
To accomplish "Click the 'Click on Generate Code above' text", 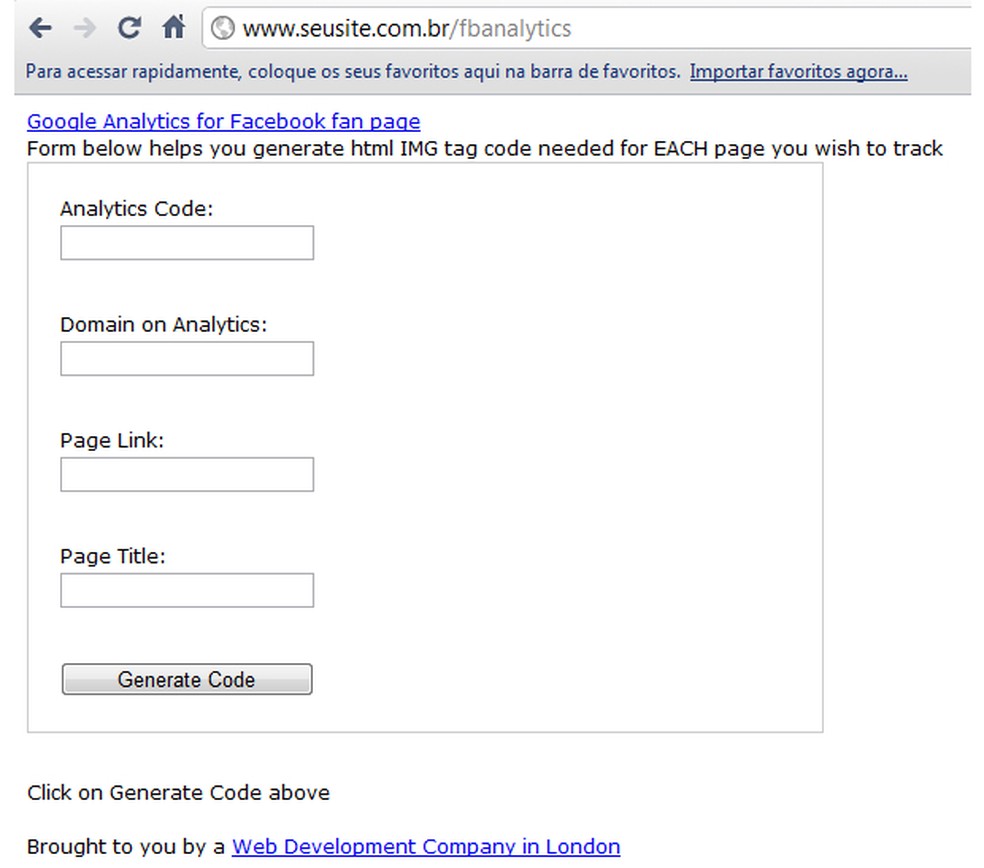I will coord(178,792).
